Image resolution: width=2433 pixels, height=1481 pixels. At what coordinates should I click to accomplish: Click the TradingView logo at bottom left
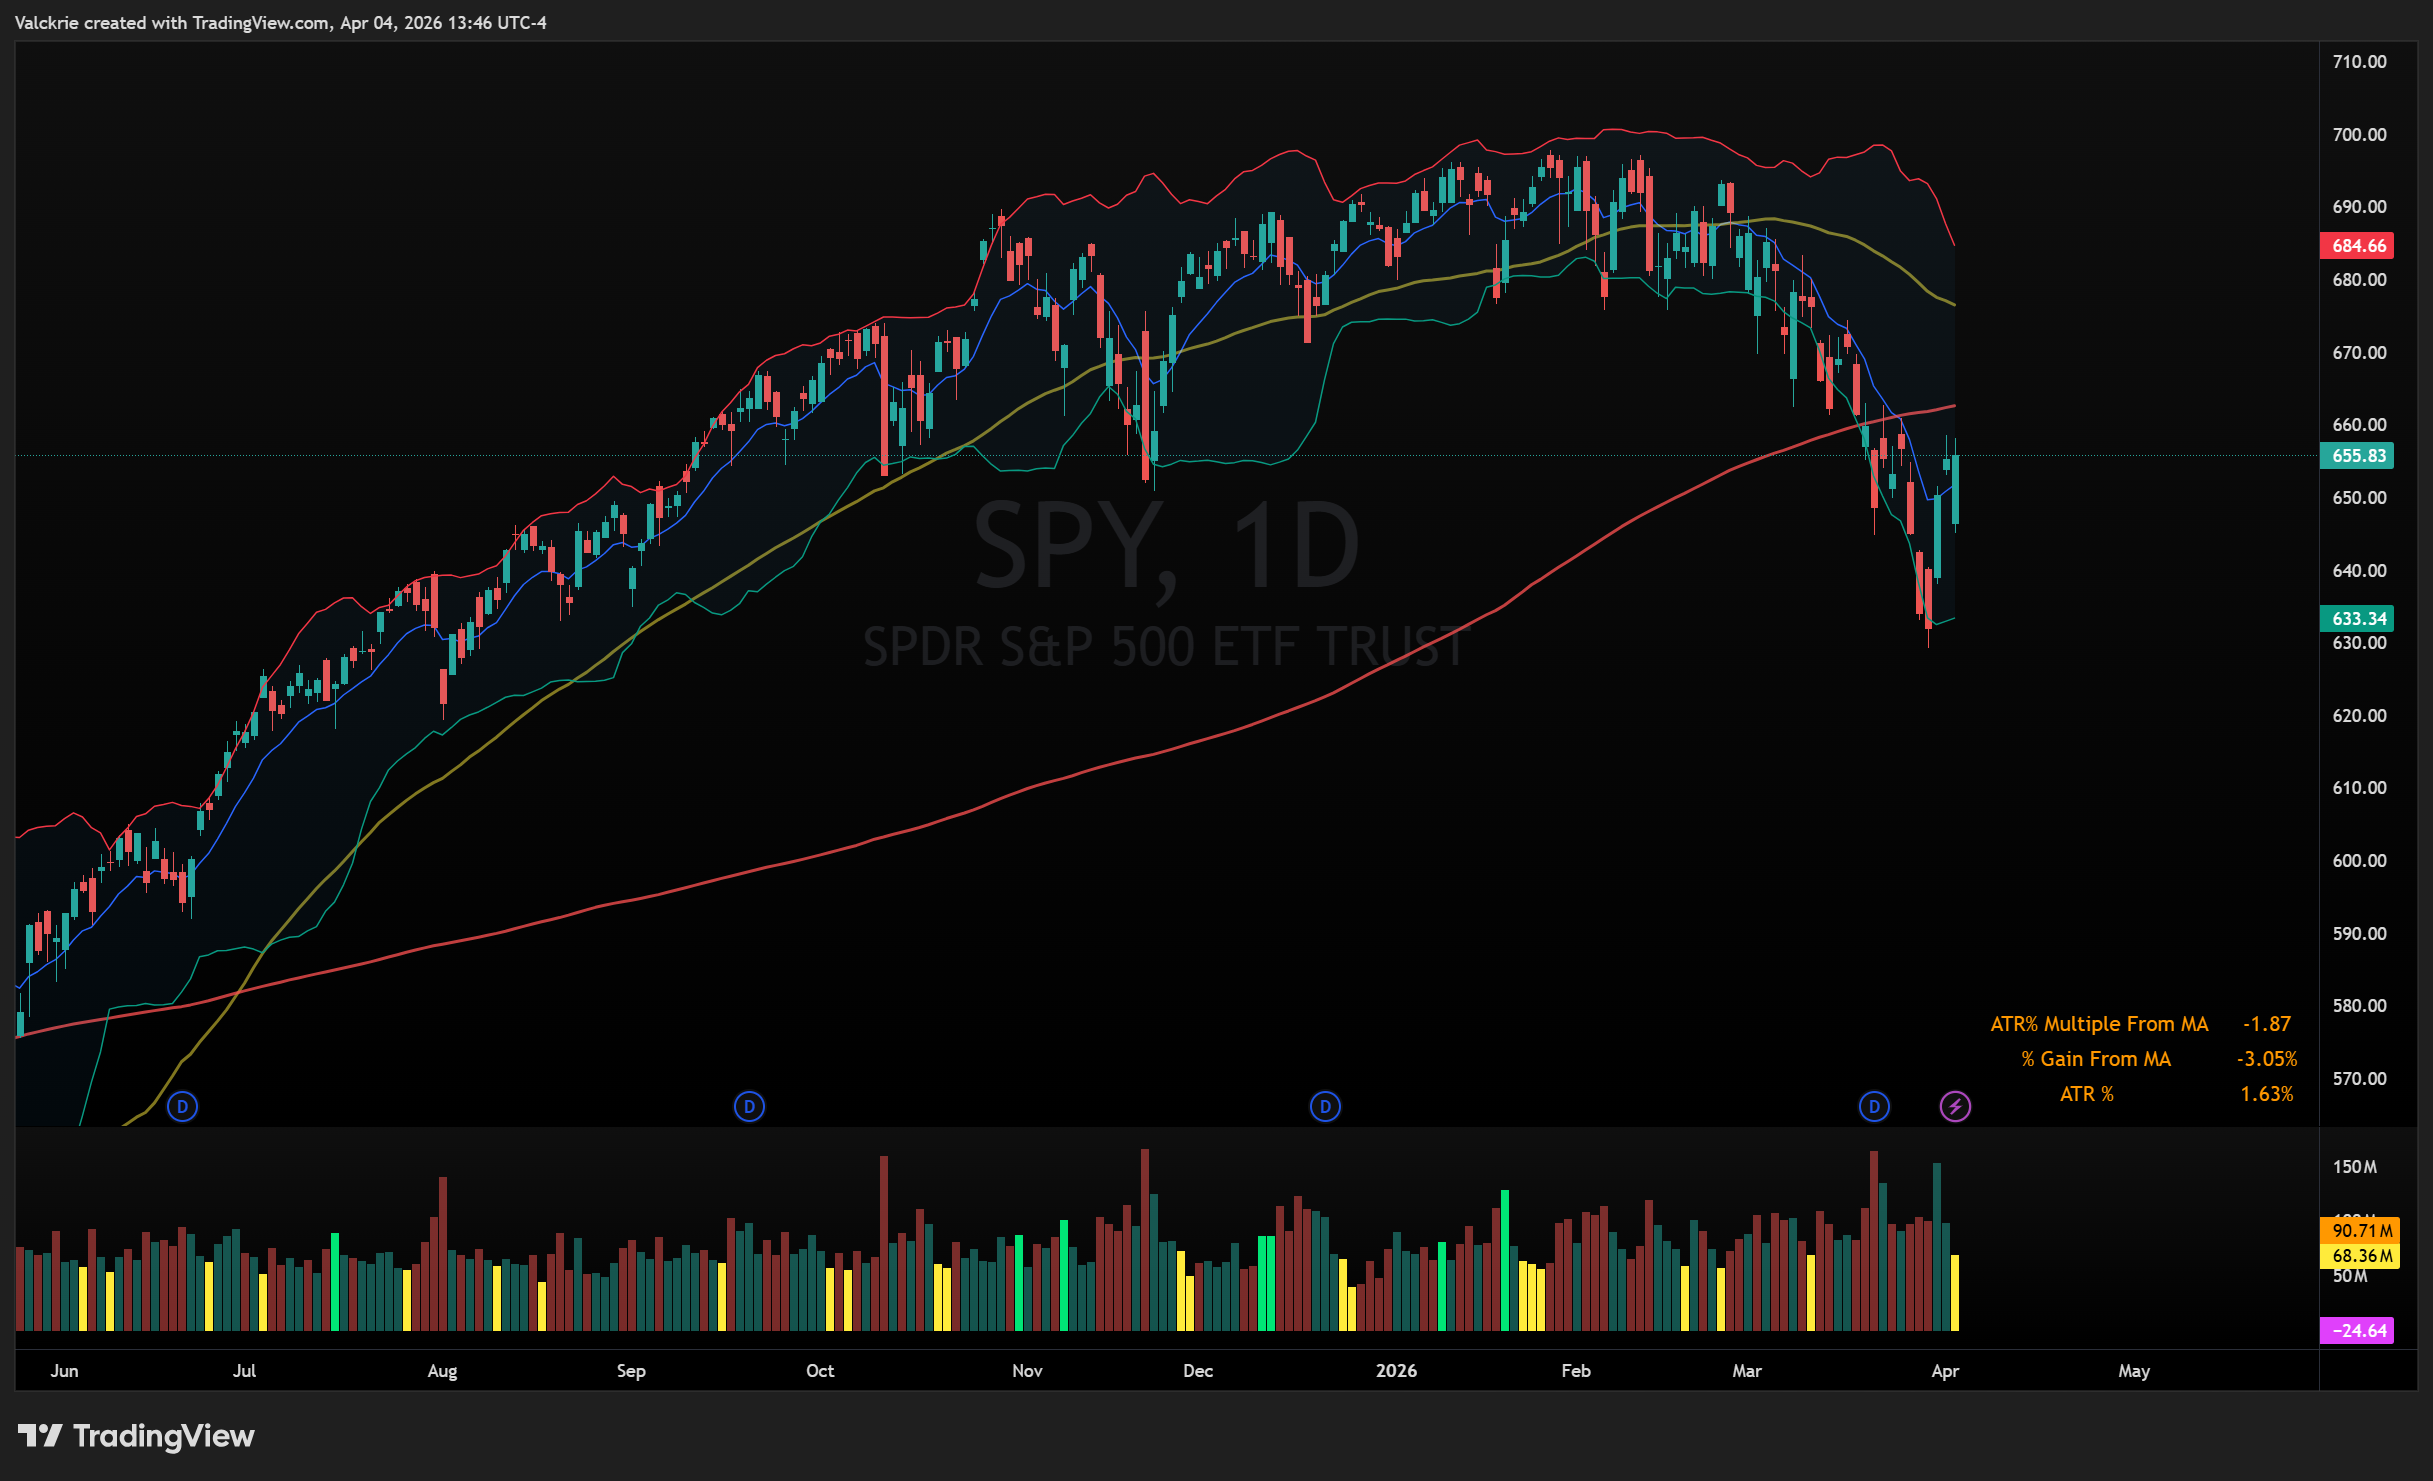(x=136, y=1436)
